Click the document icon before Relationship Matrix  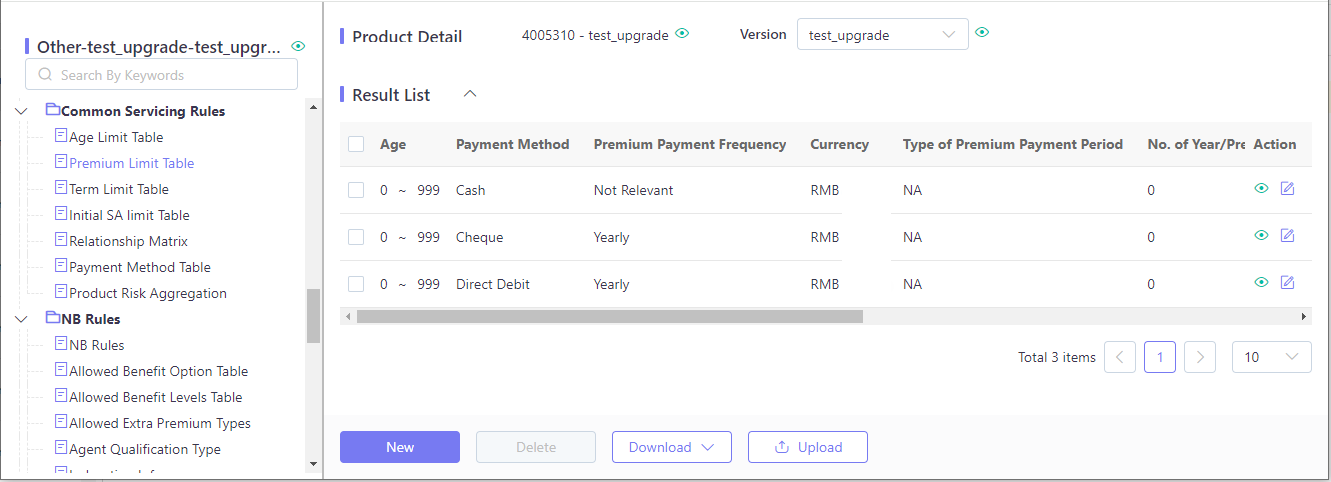coord(60,240)
